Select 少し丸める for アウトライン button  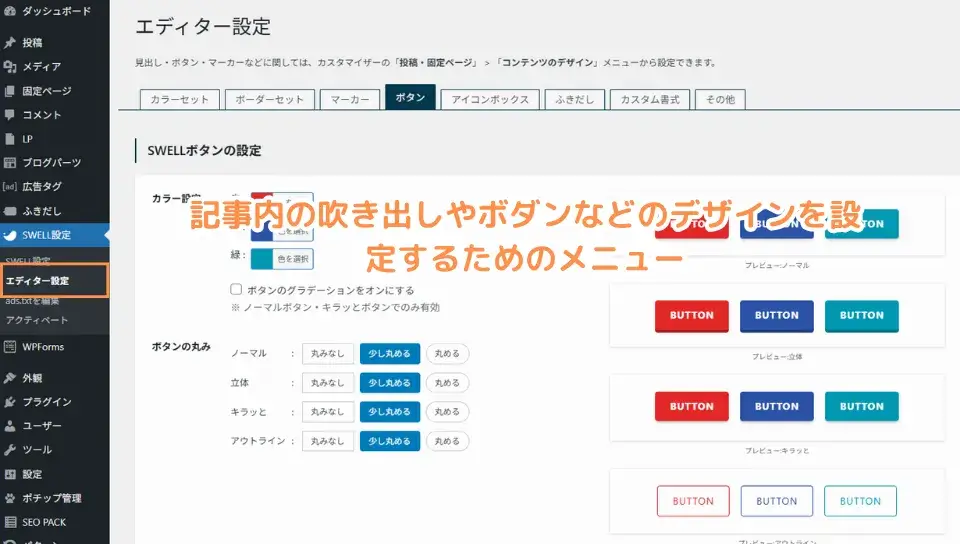coord(389,441)
